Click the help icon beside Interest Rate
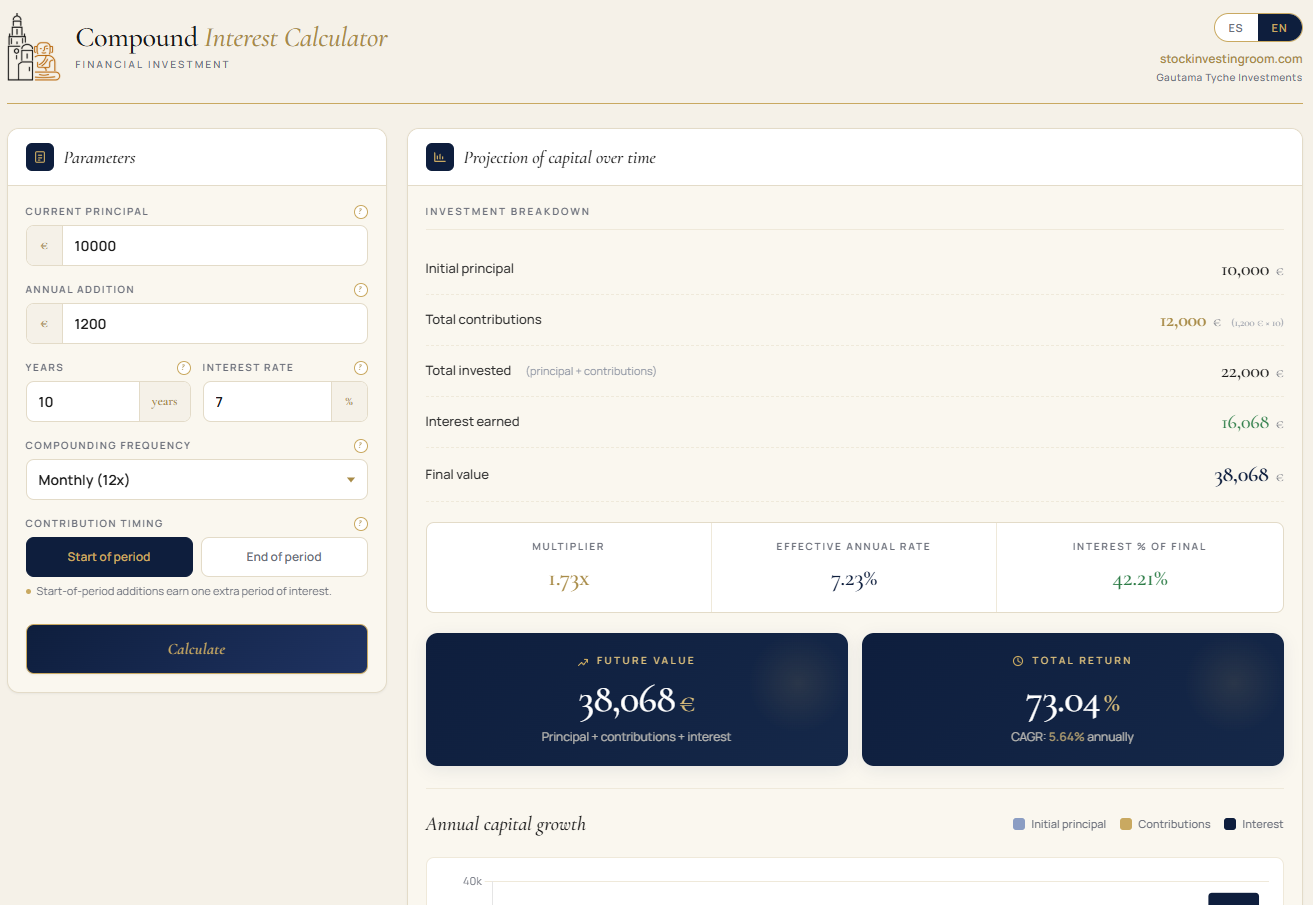The image size is (1313, 905). pyautogui.click(x=361, y=368)
